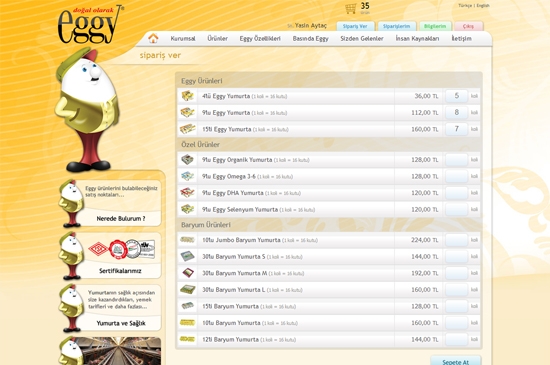Open 9'lu Eggy Organik Yumurta product image
The height and width of the screenshot is (365, 550).
point(188,160)
